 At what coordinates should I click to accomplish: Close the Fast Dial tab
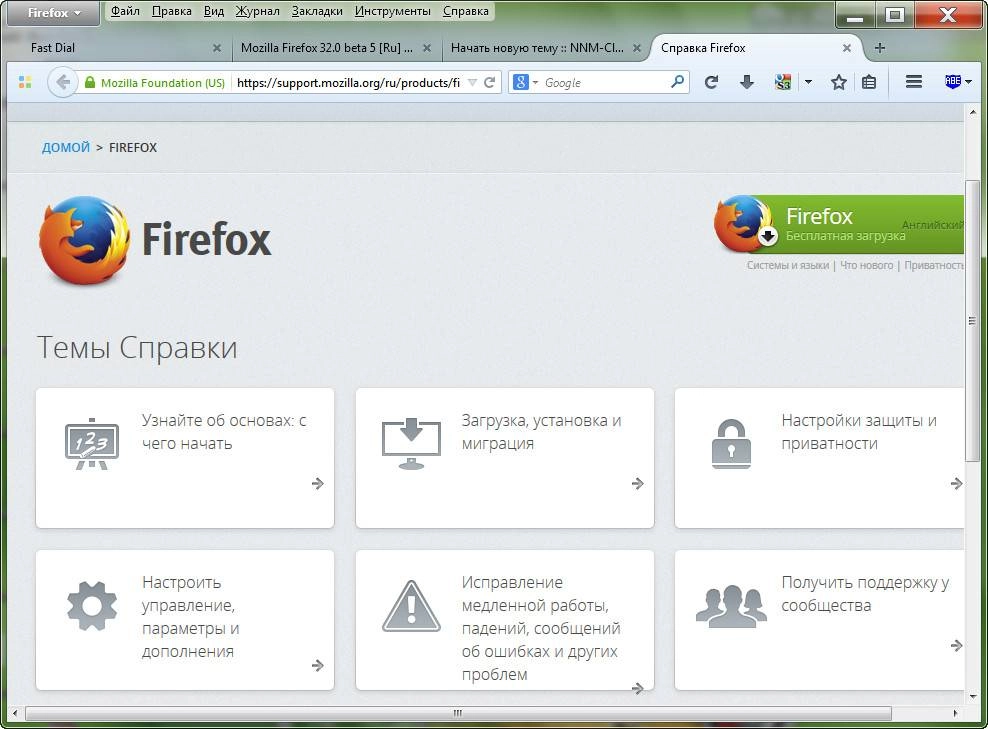(217, 48)
